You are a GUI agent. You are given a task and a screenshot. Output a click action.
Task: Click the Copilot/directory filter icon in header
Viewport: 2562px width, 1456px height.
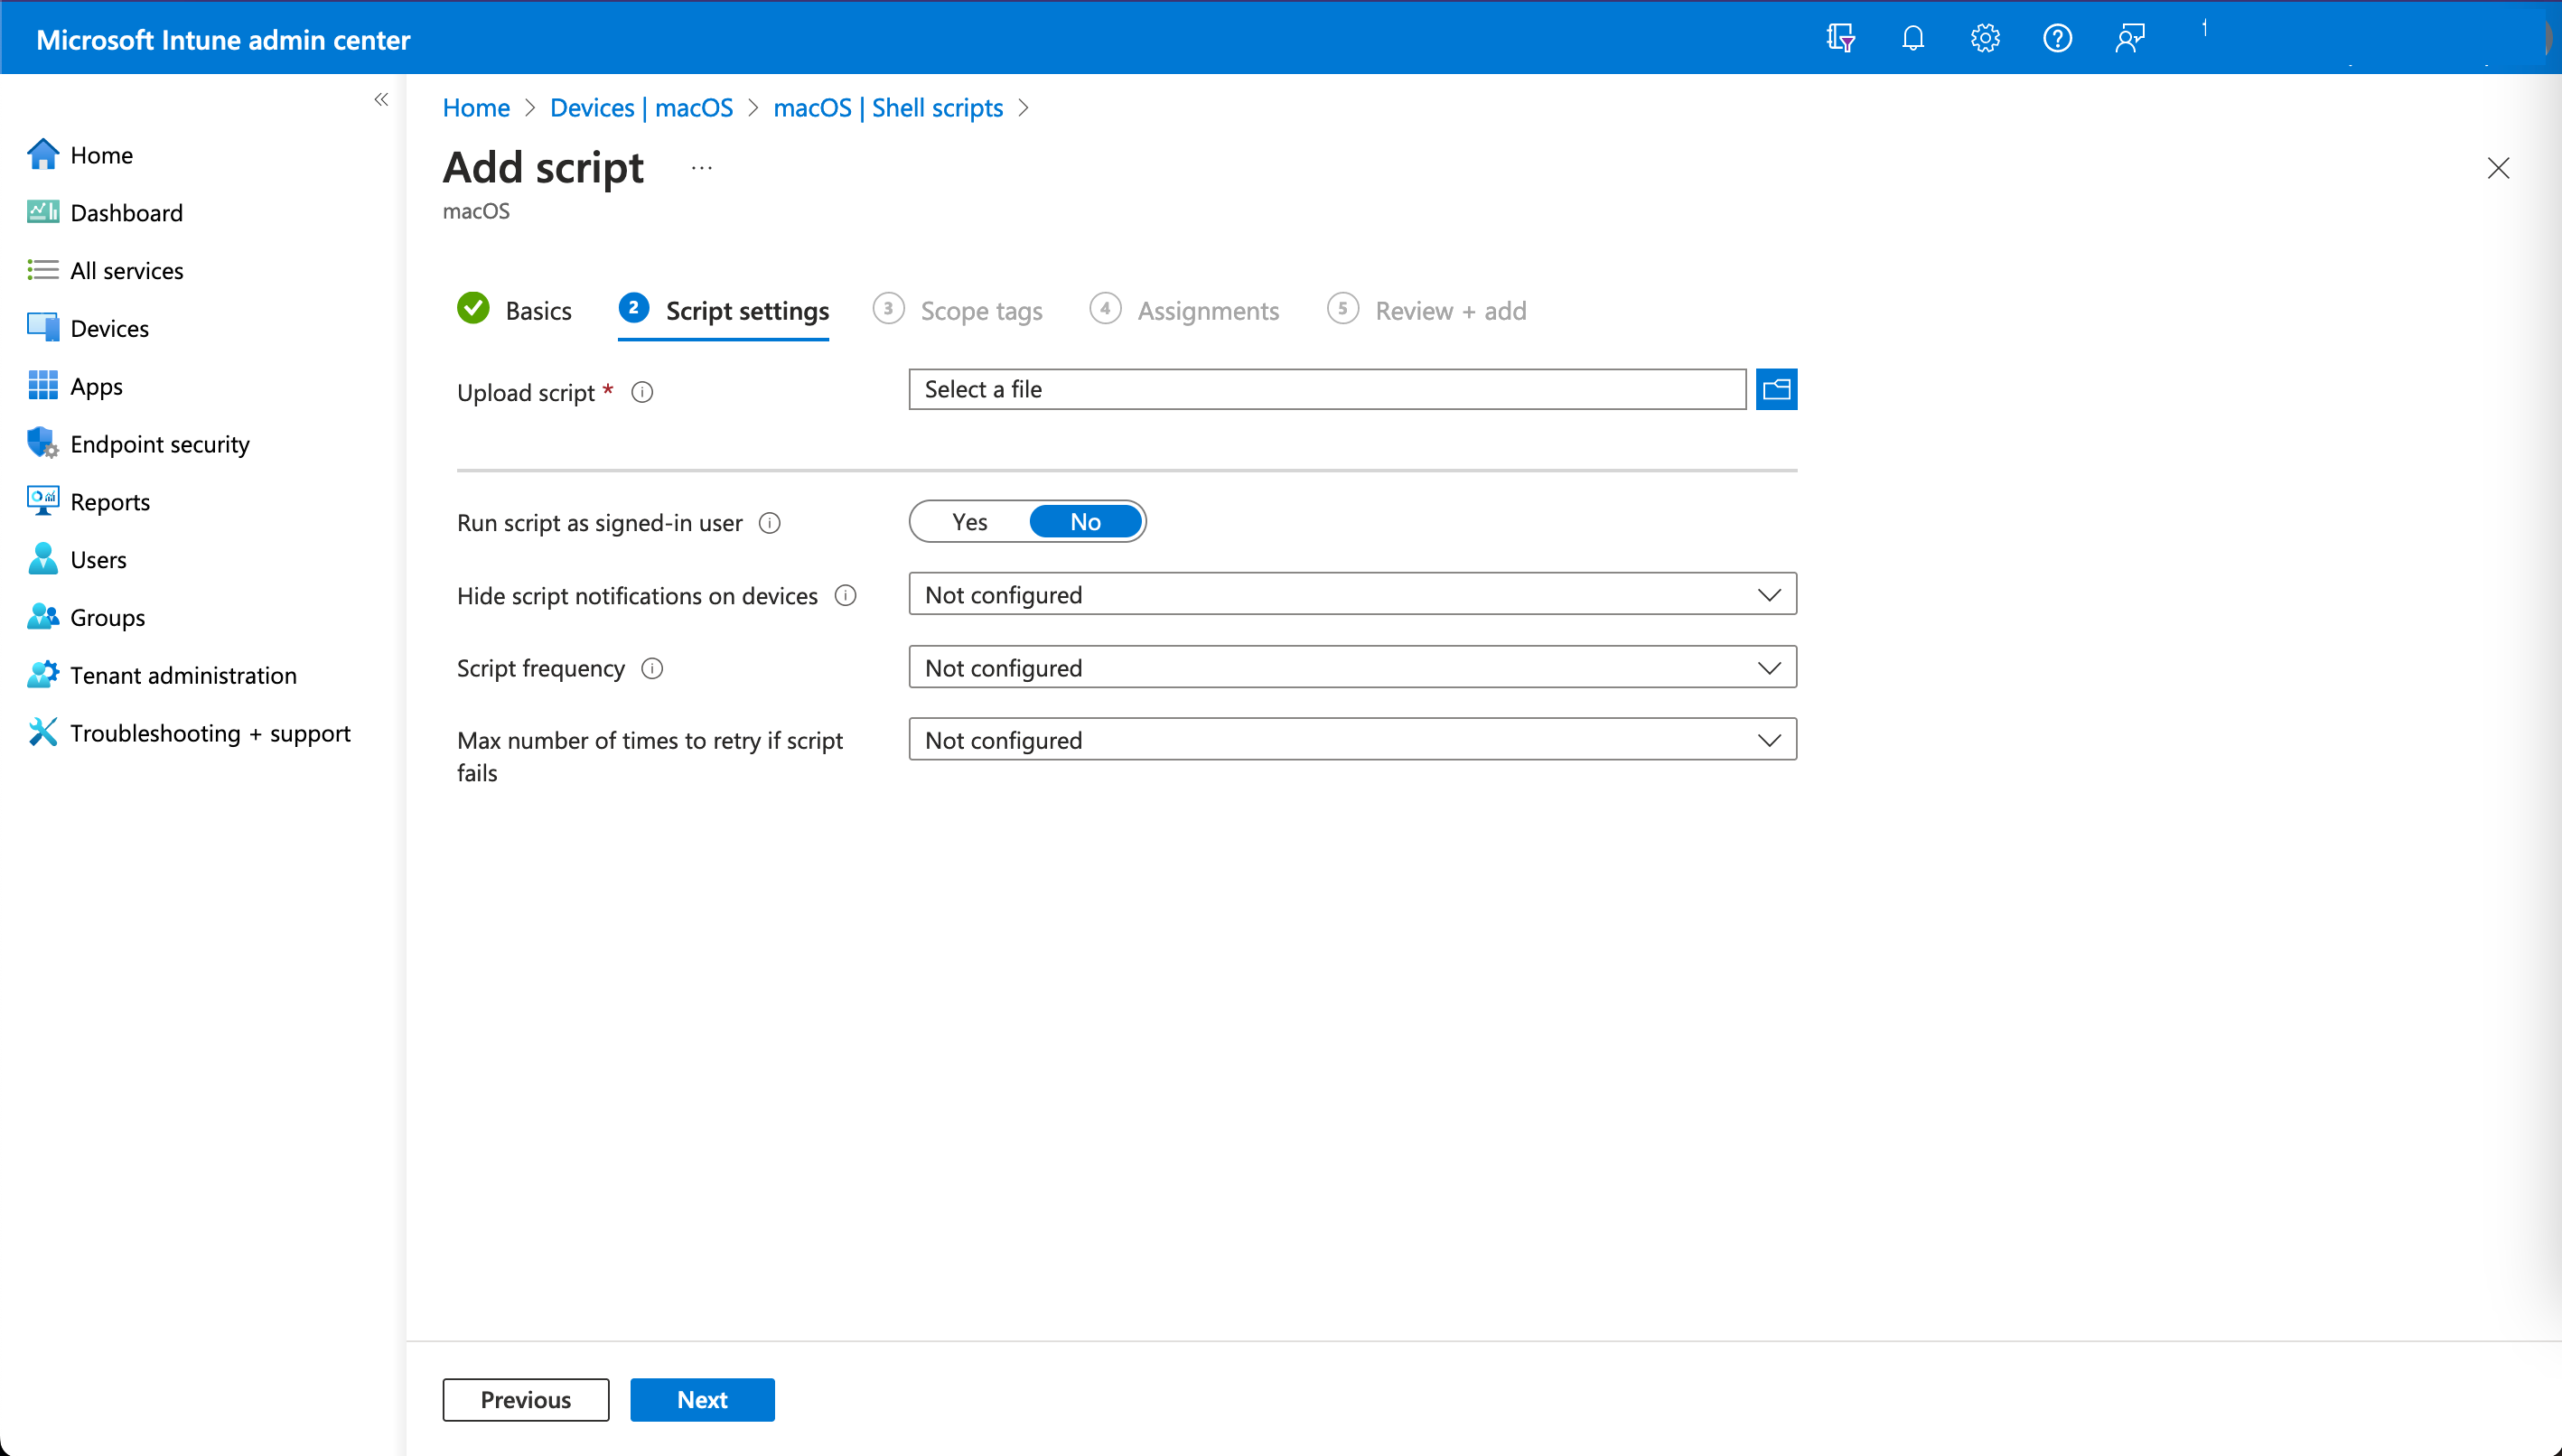[1840, 39]
